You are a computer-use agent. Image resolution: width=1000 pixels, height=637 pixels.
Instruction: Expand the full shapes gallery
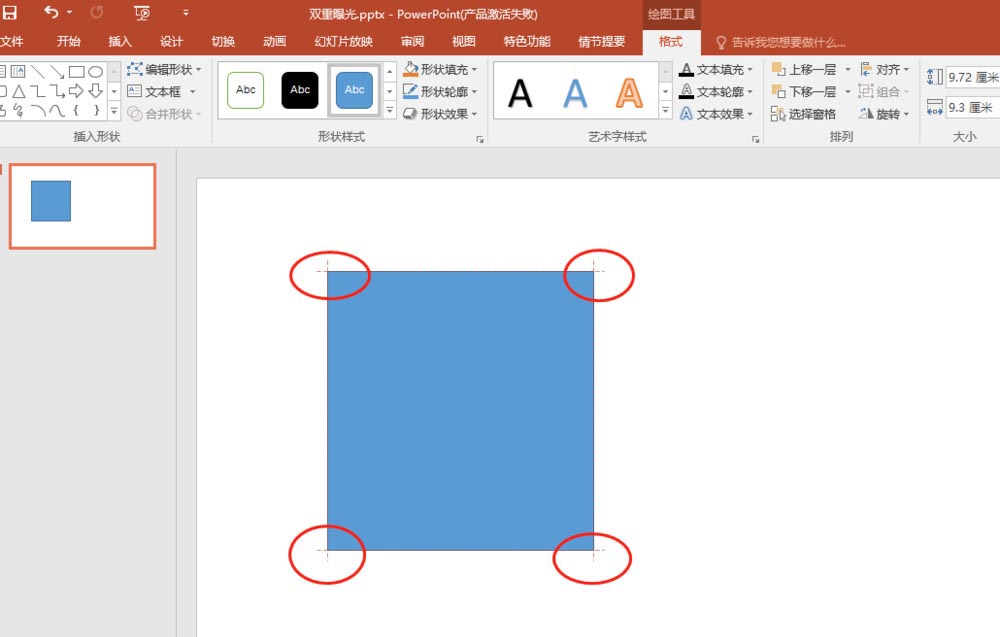114,112
